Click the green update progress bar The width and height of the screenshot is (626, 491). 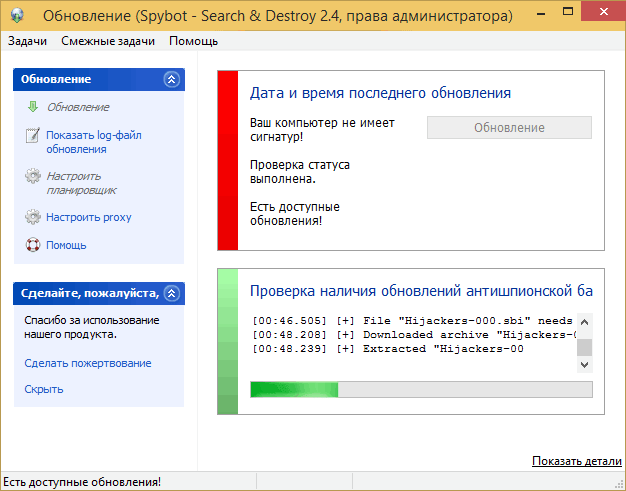(x=421, y=390)
